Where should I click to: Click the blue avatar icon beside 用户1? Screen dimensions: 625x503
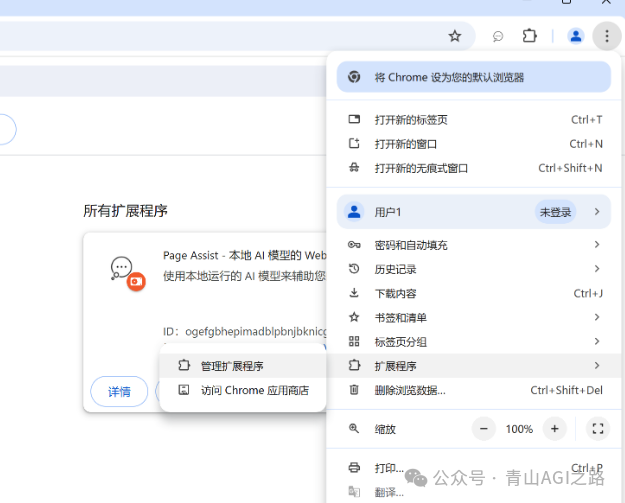click(354, 212)
